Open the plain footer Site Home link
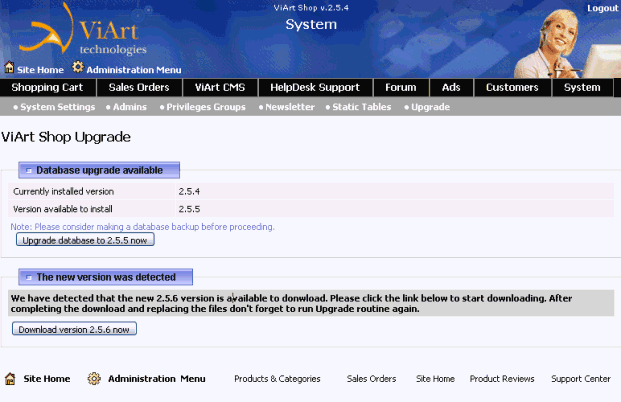621x402 pixels. pos(435,379)
